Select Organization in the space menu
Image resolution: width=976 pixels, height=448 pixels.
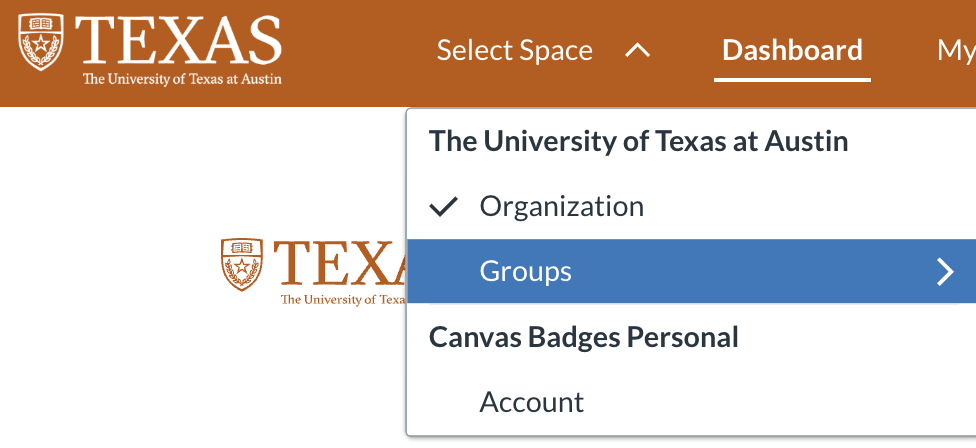[561, 207]
